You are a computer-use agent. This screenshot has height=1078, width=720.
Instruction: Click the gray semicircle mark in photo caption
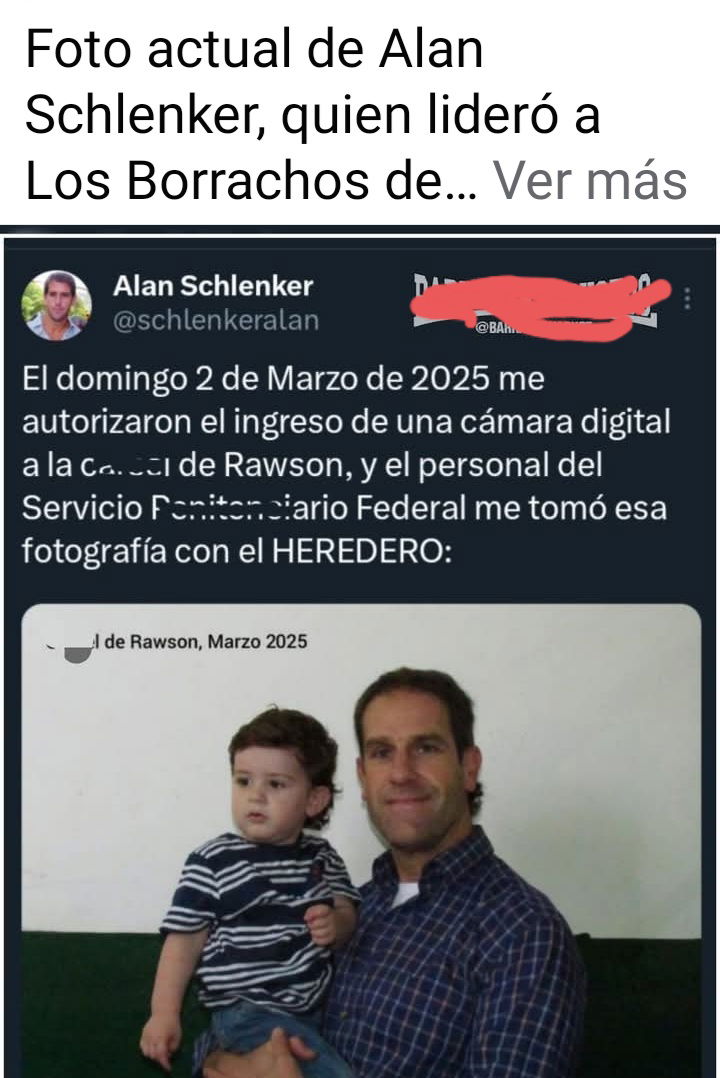tap(78, 654)
